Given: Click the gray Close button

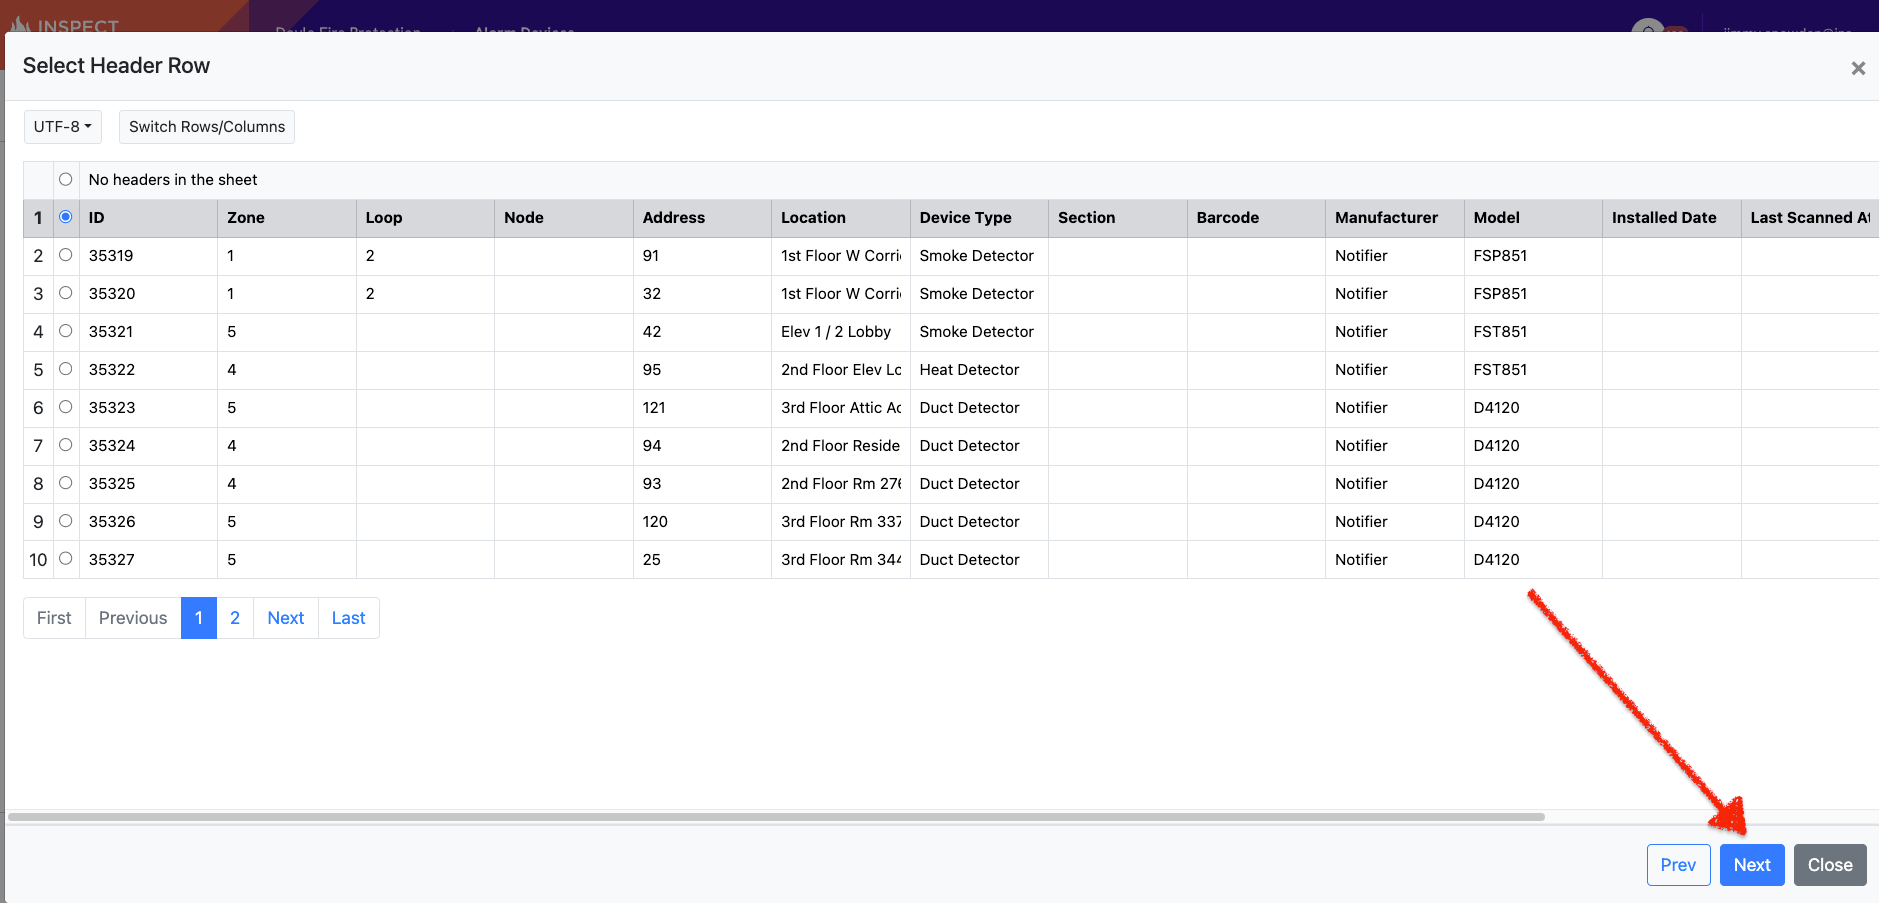Looking at the screenshot, I should pyautogui.click(x=1830, y=865).
